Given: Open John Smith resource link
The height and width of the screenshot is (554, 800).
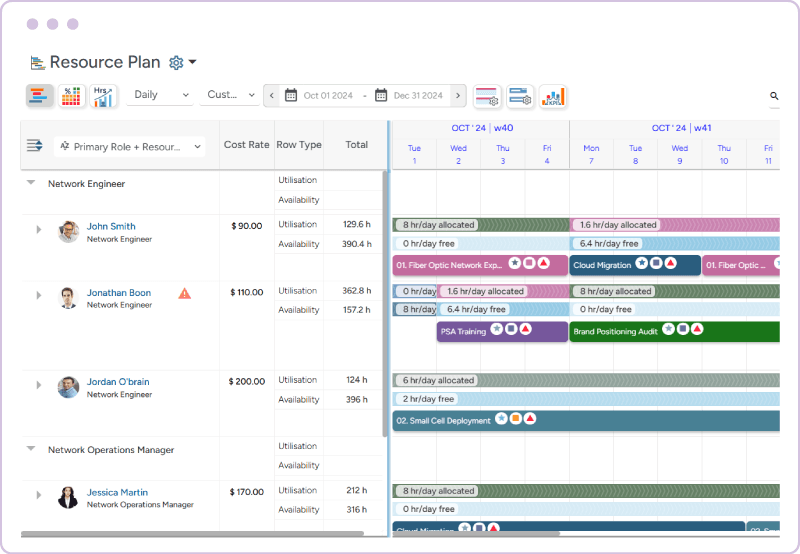Looking at the screenshot, I should tap(111, 226).
